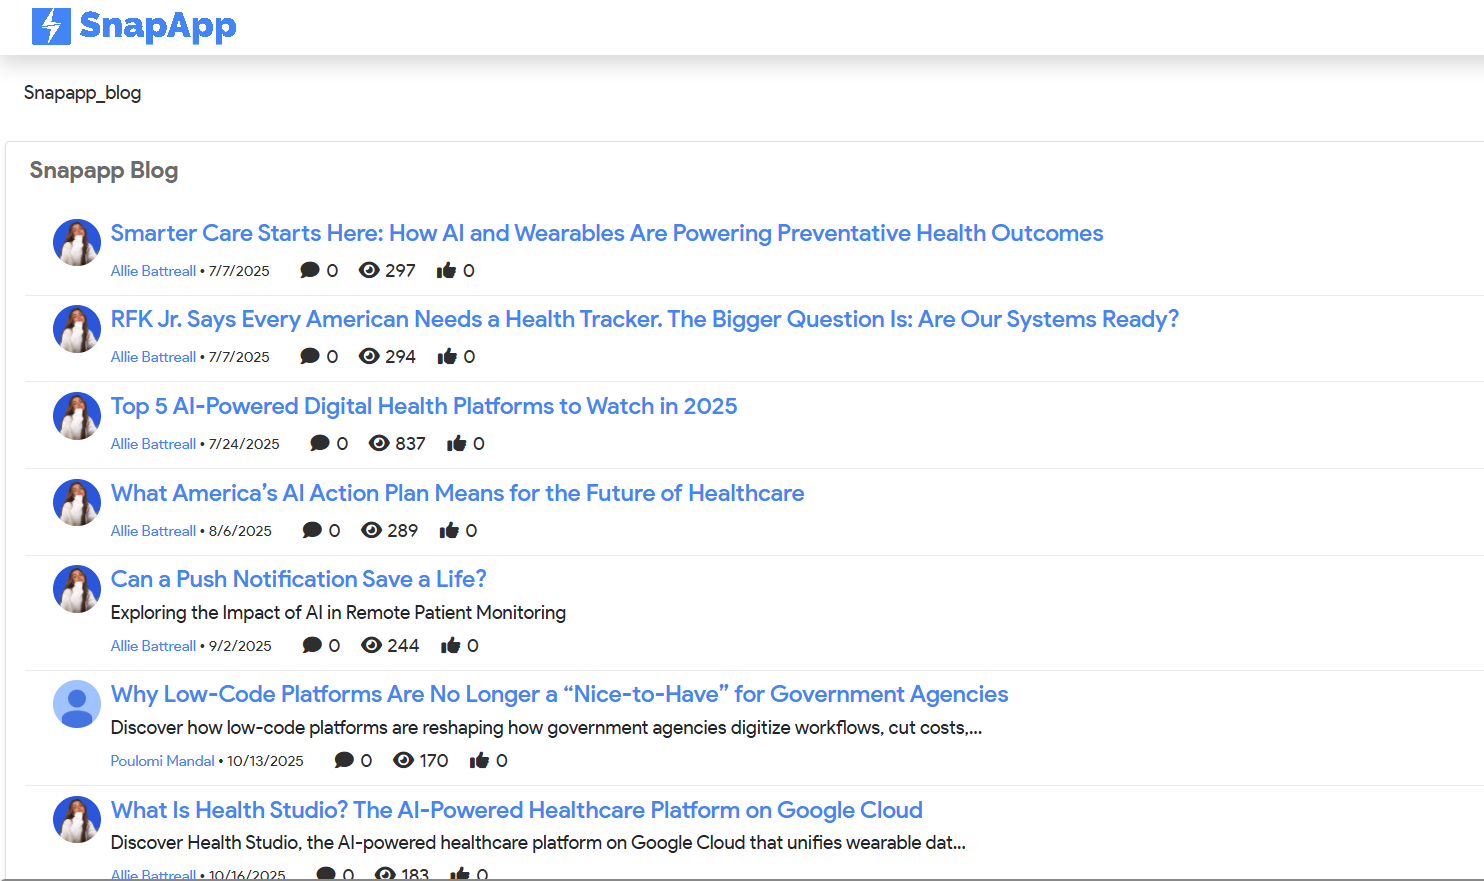Viewport: 1484px width, 881px height.
Task: Open the What Is Health Studio article
Action: pyautogui.click(x=517, y=810)
